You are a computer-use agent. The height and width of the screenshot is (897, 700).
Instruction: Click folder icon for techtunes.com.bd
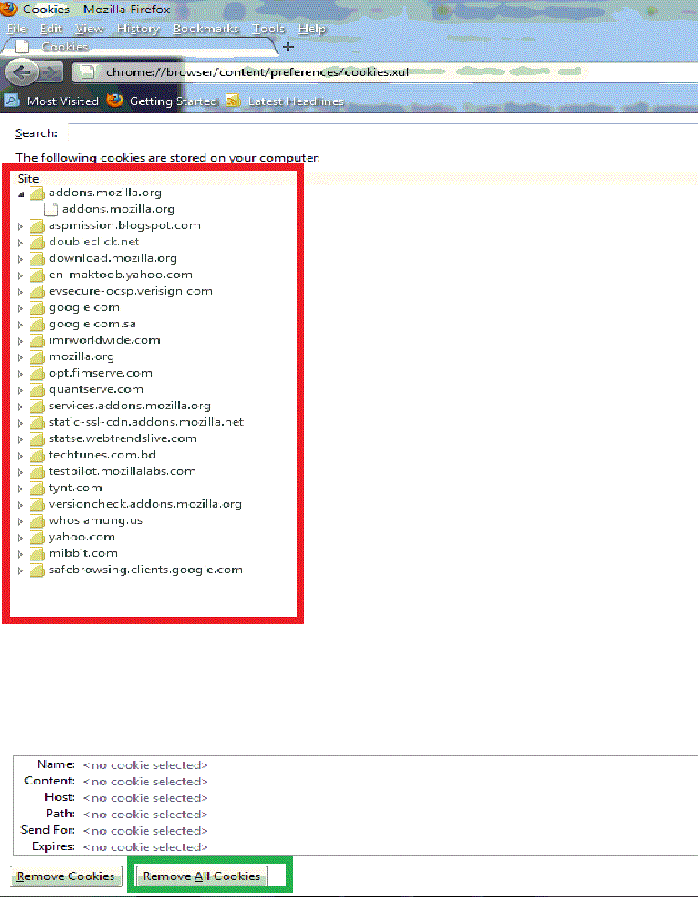pos(37,455)
